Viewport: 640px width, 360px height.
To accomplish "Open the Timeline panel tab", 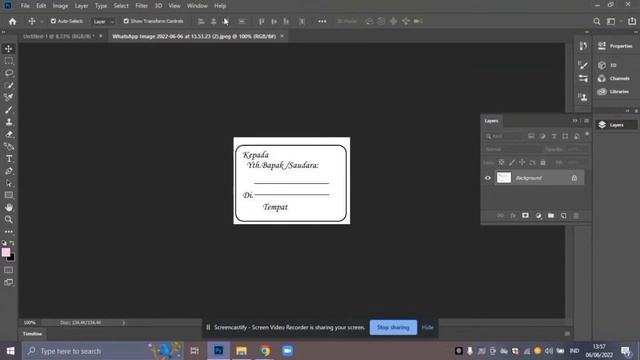I will click(x=32, y=334).
